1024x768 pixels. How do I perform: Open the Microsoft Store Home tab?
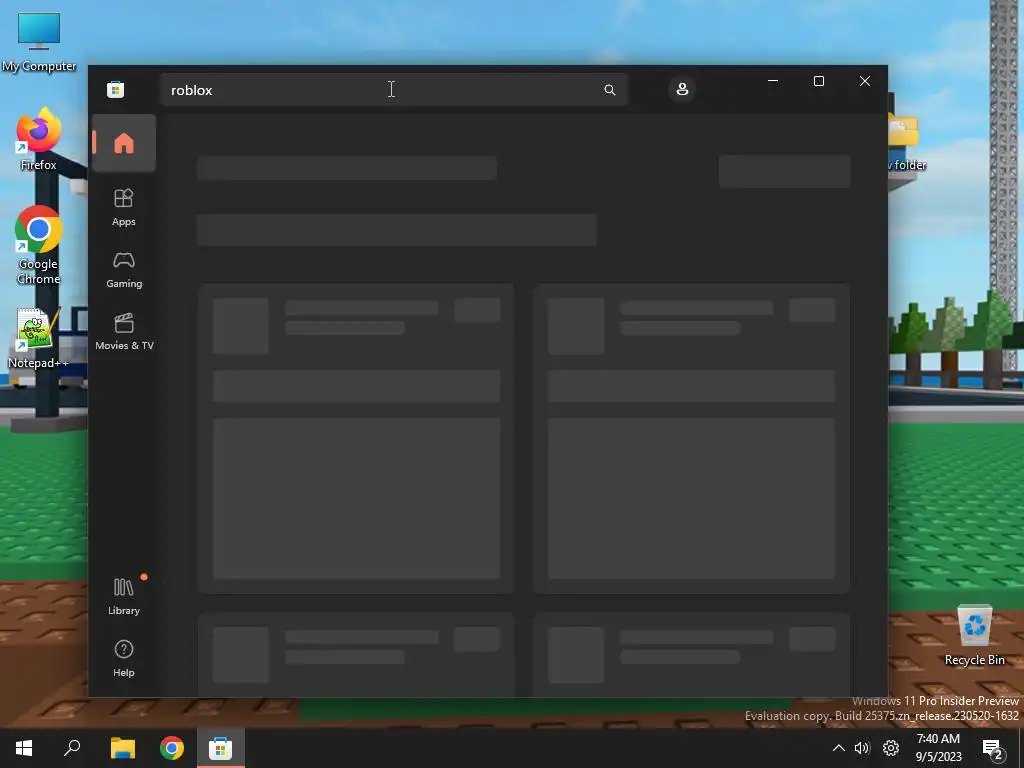tap(124, 143)
